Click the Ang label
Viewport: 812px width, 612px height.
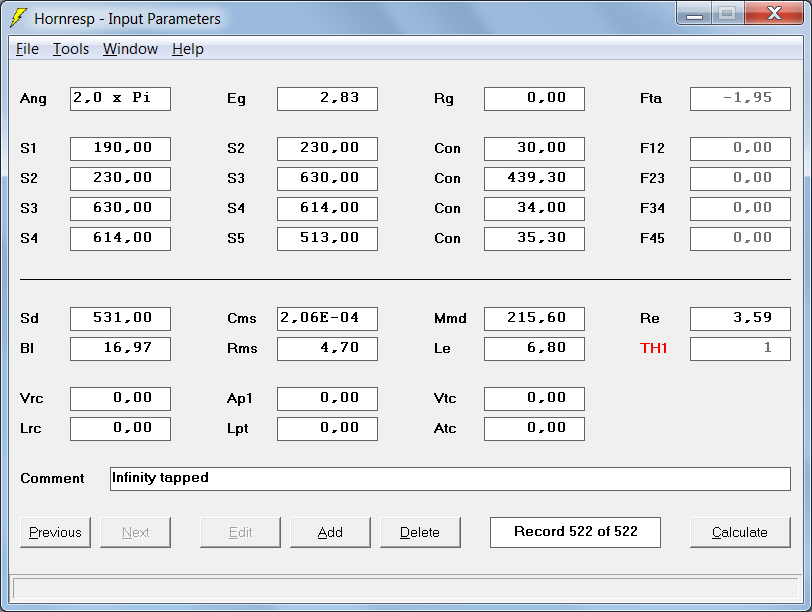tap(33, 99)
